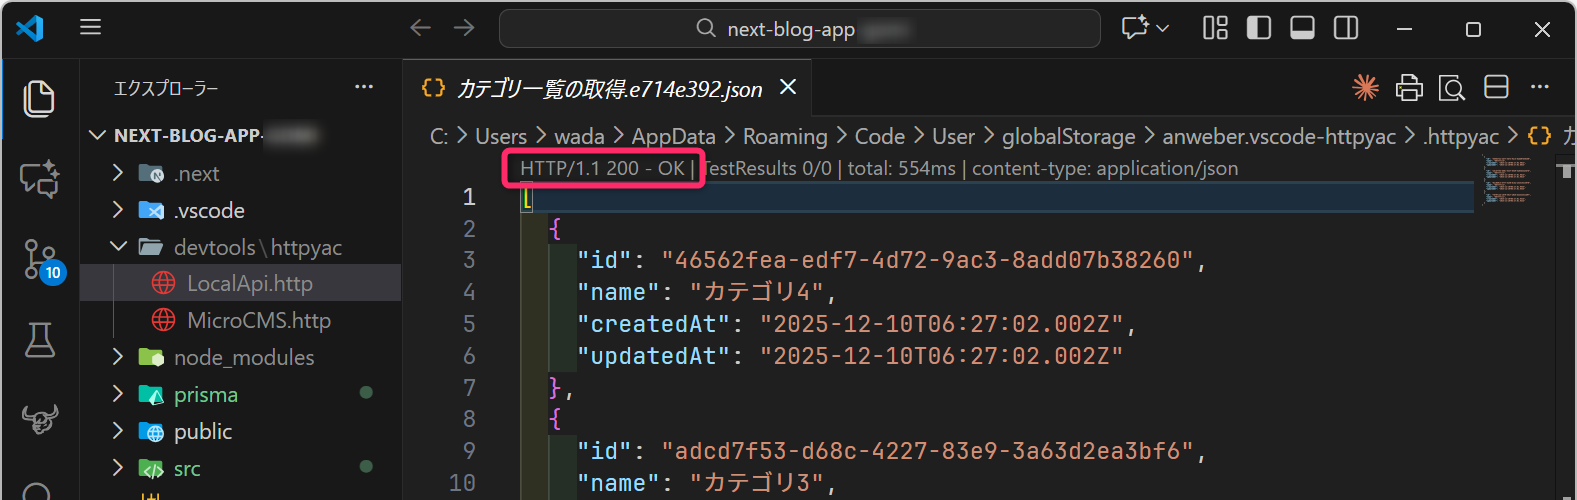Select the カテゴリ一覧の取得 JSON editor tab
Viewport: 1577px width, 500px height.
click(x=608, y=89)
